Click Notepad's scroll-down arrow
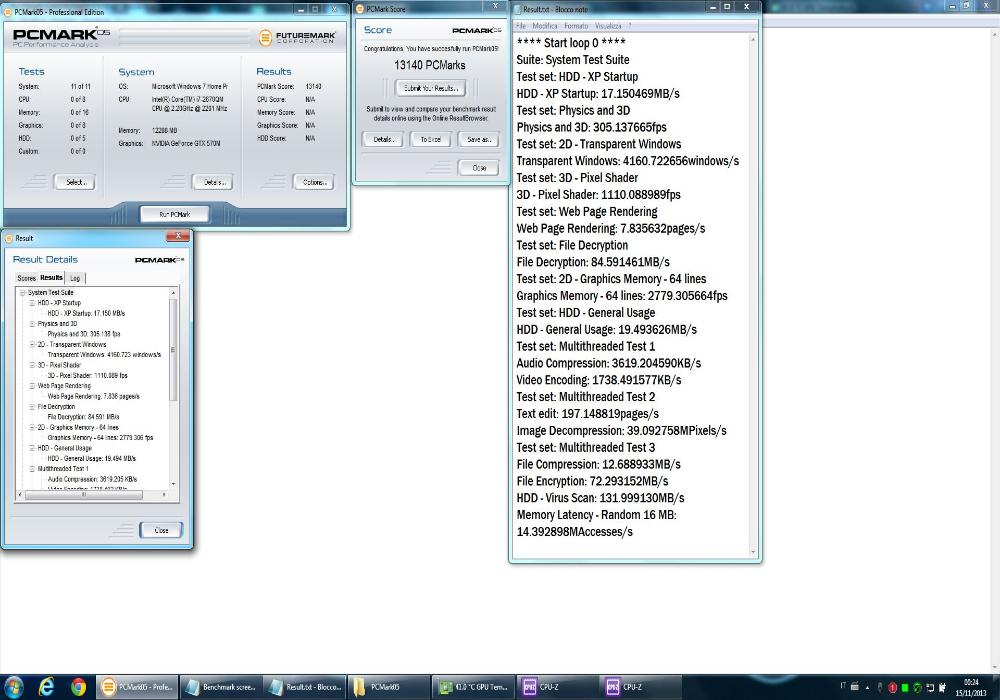The width and height of the screenshot is (1000, 700). (753, 552)
